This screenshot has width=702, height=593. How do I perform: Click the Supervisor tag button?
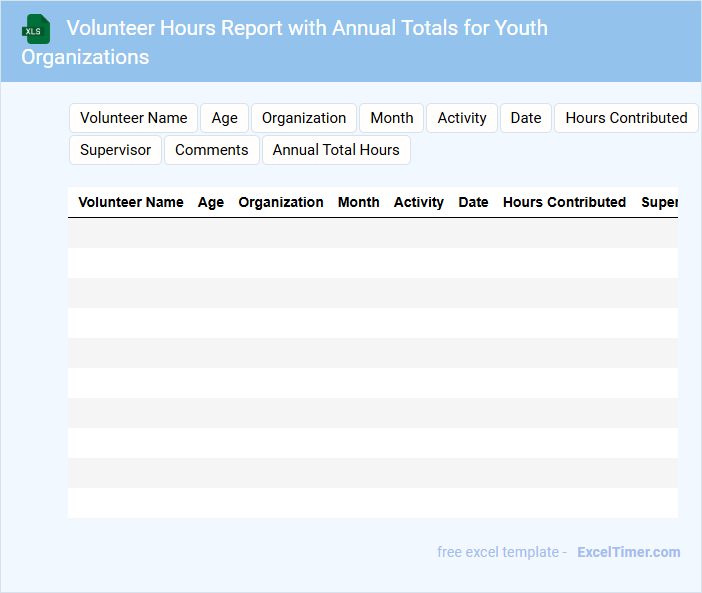pos(116,150)
